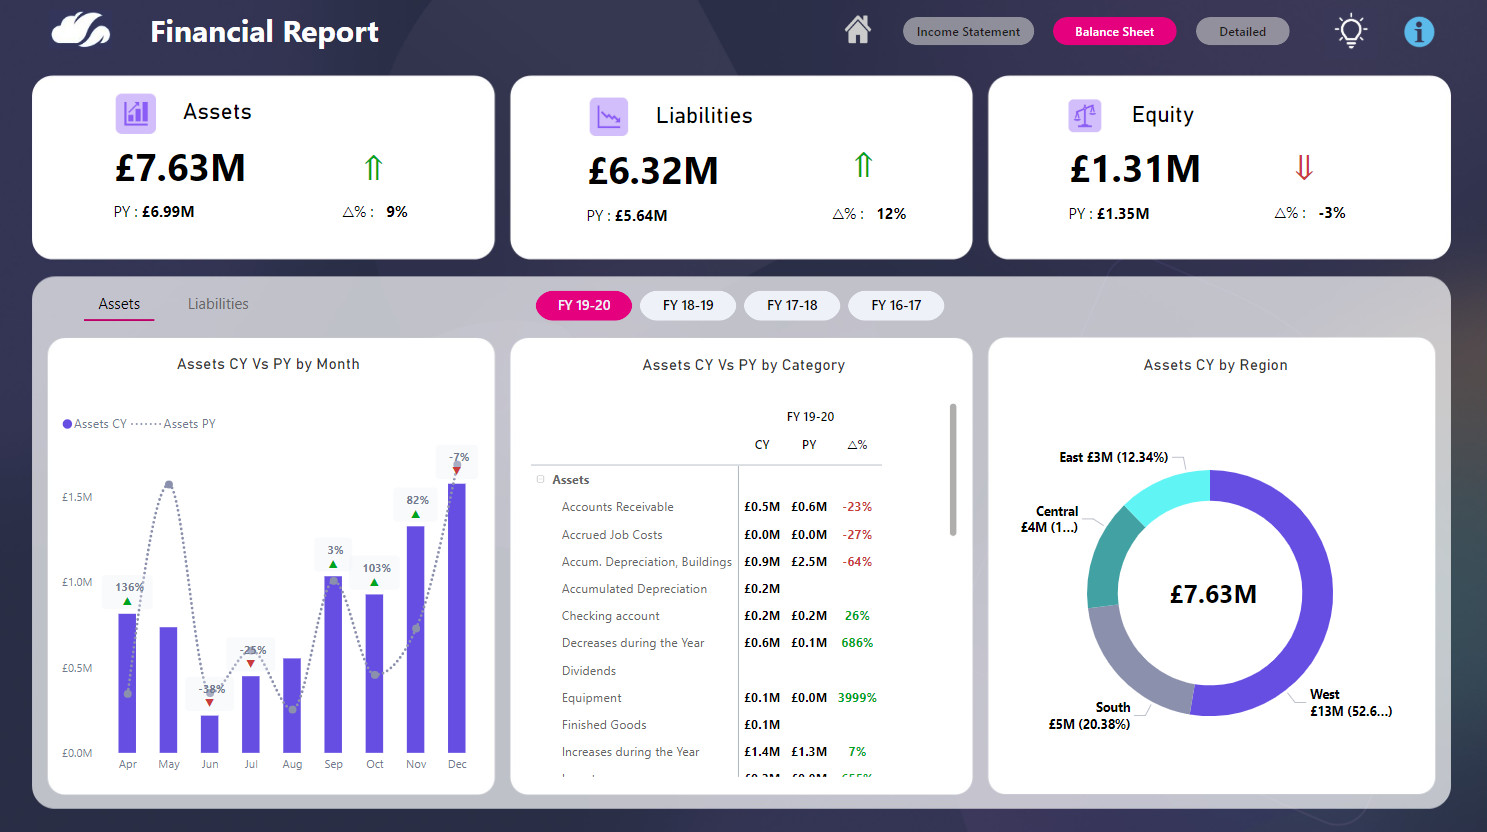Click the Home icon
1487x832 pixels.
(x=857, y=30)
